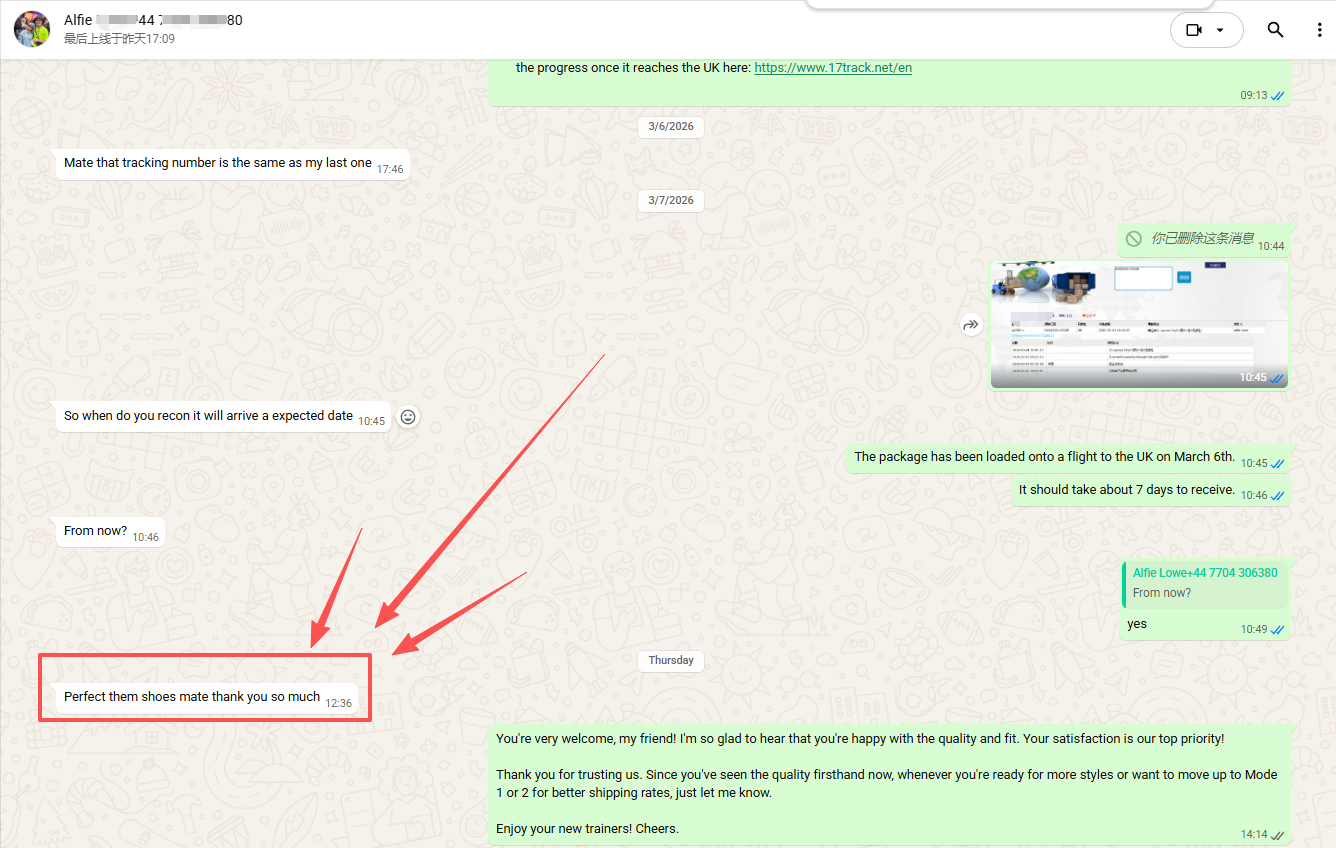
Task: Open Alfie's profile picture
Action: (x=32, y=29)
